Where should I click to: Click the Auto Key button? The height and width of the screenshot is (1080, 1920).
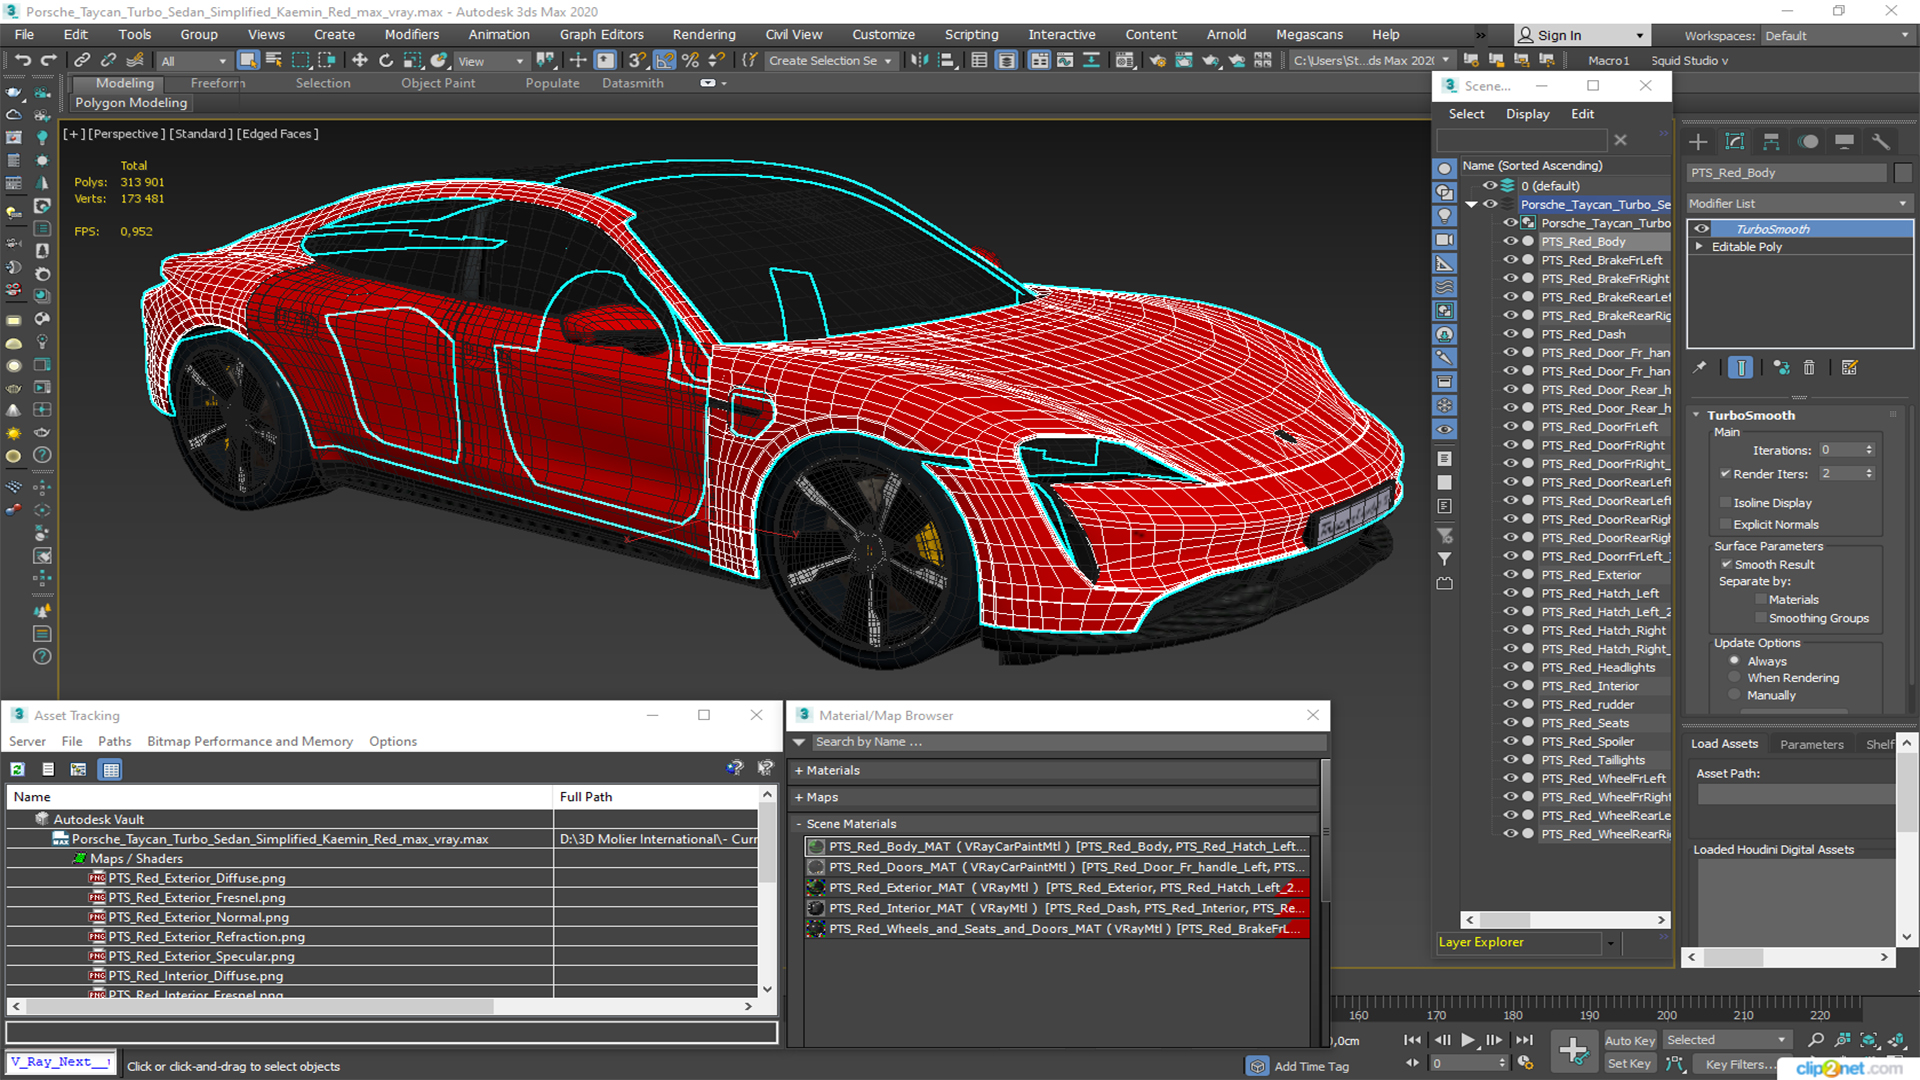coord(1629,1040)
